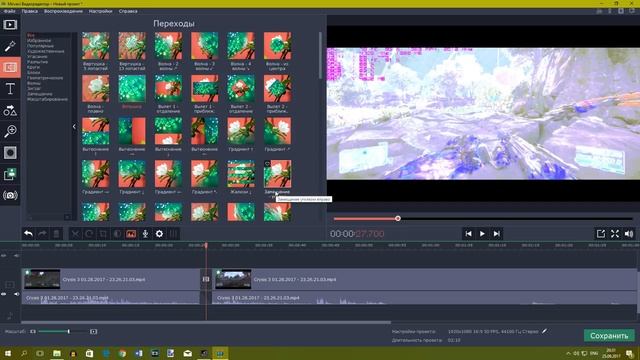Select the Геометрические transitions category
This screenshot has width=640, height=360.
coord(45,78)
